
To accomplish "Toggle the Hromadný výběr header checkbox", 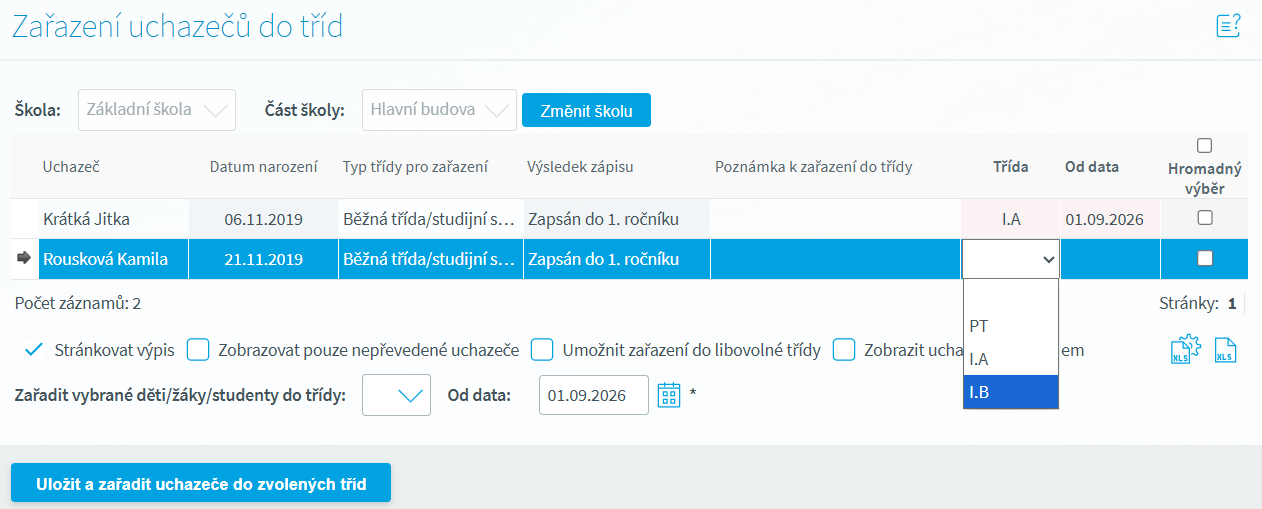I will 1204,146.
